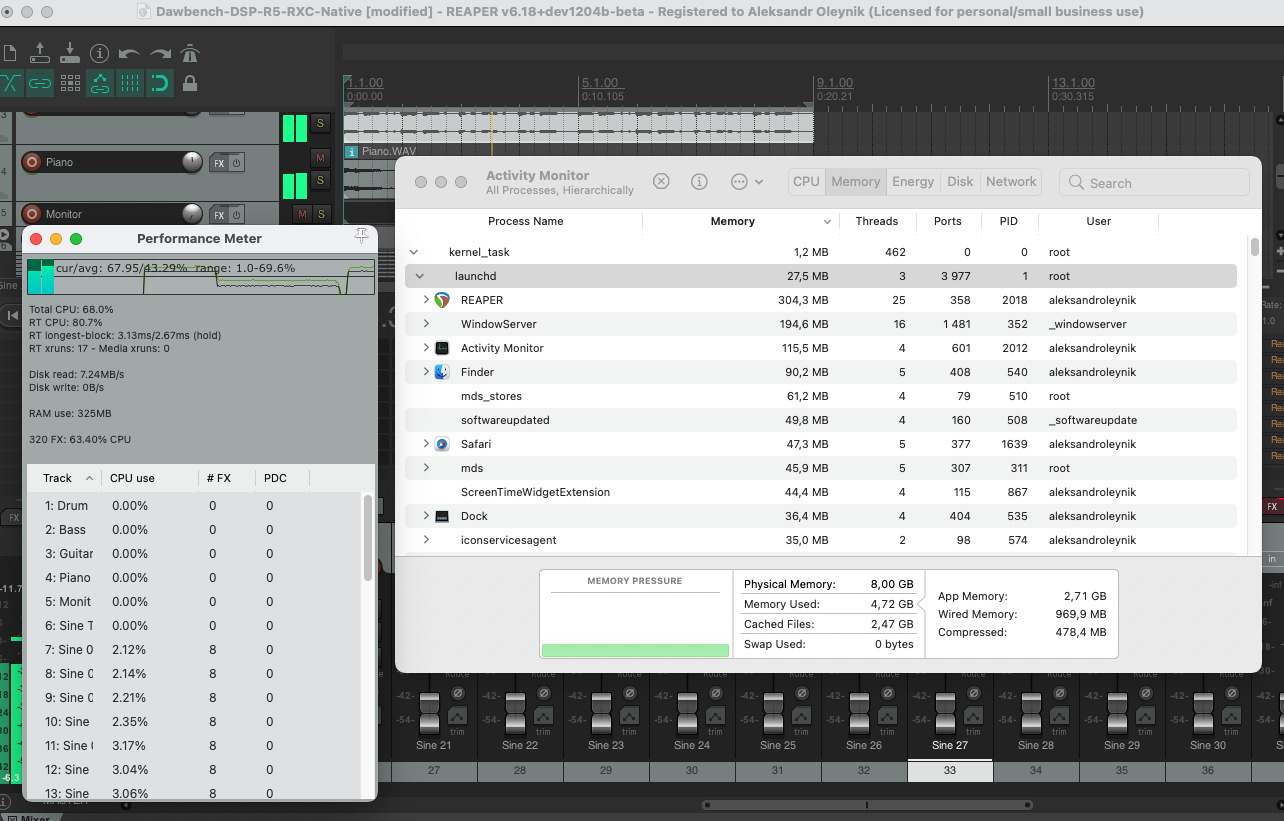1284x821 pixels.
Task: Expand the Finder process row
Action: [426, 372]
